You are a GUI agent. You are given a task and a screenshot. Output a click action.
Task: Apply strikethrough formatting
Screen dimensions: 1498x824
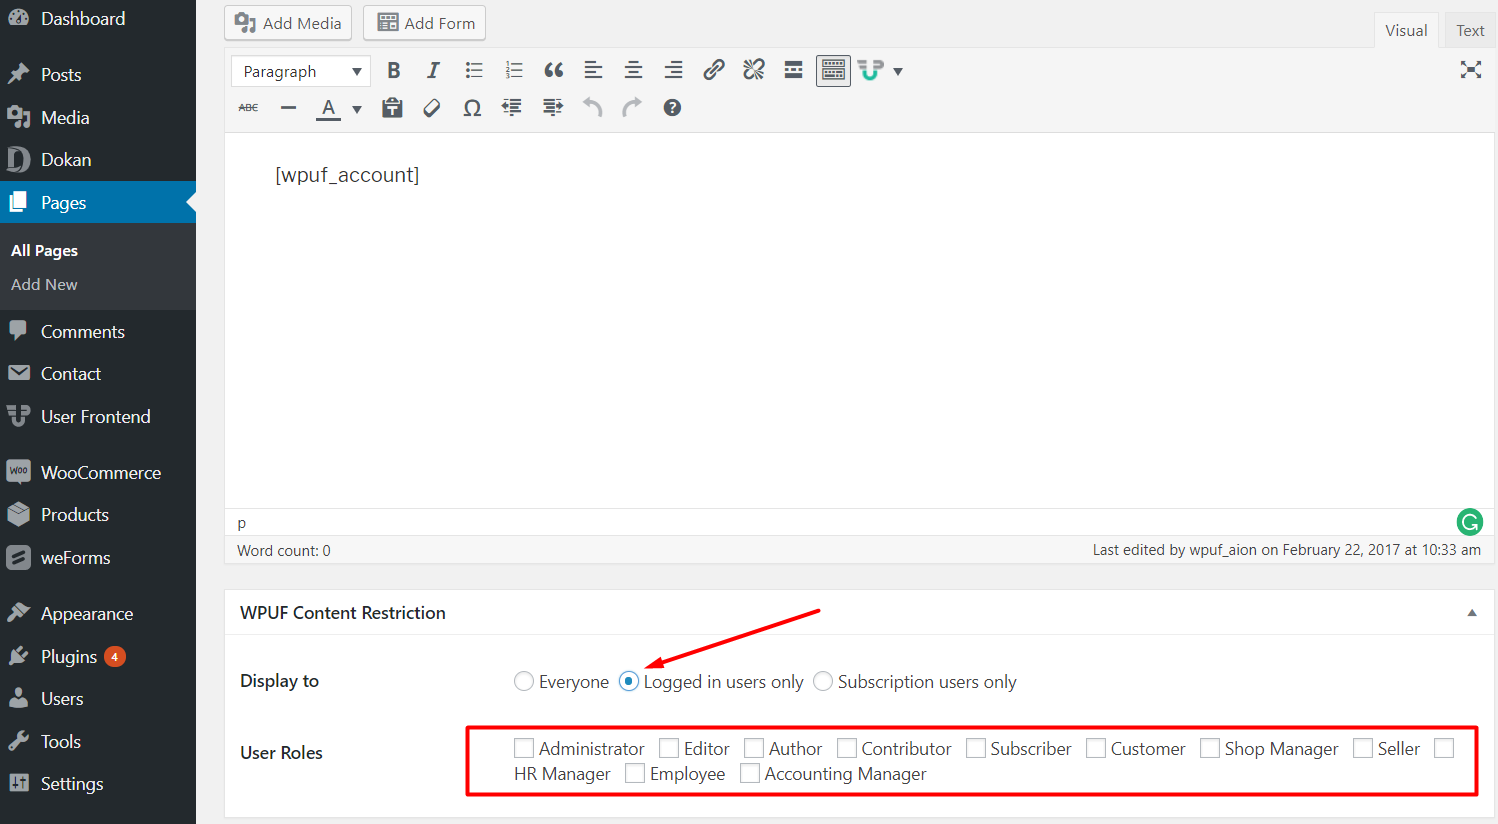click(248, 108)
